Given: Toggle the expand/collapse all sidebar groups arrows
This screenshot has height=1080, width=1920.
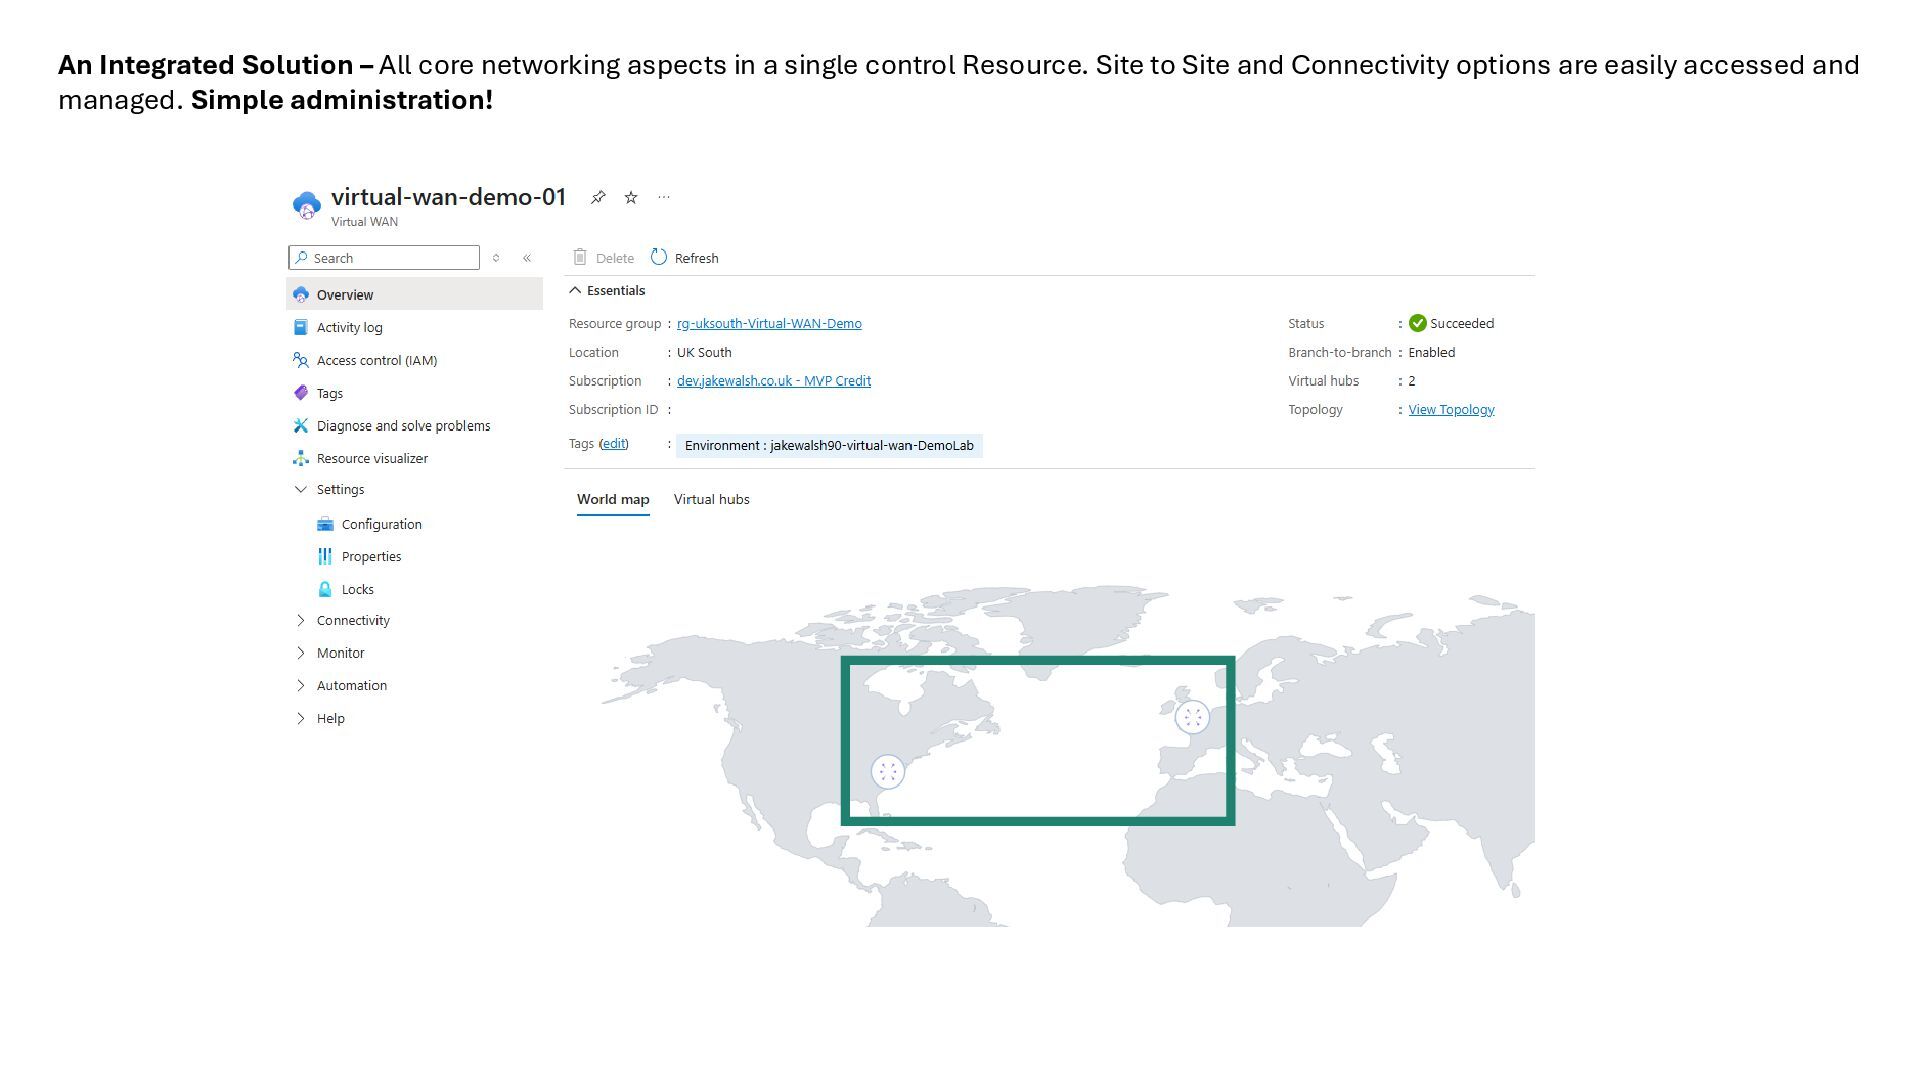Looking at the screenshot, I should tap(496, 258).
